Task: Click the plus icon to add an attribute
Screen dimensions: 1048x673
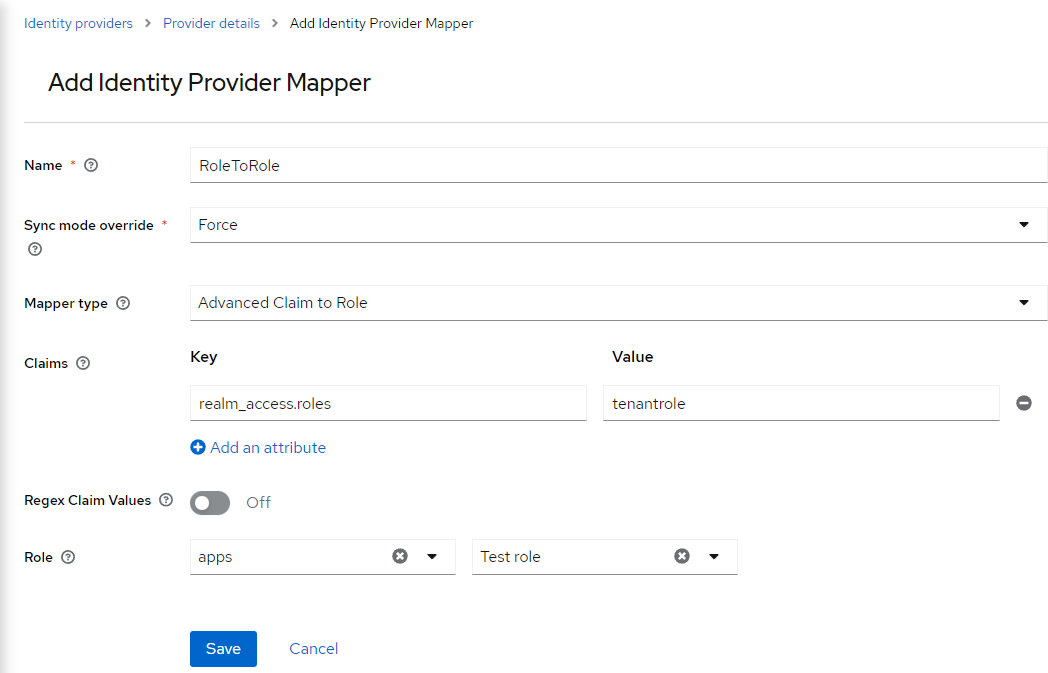Action: tap(198, 447)
